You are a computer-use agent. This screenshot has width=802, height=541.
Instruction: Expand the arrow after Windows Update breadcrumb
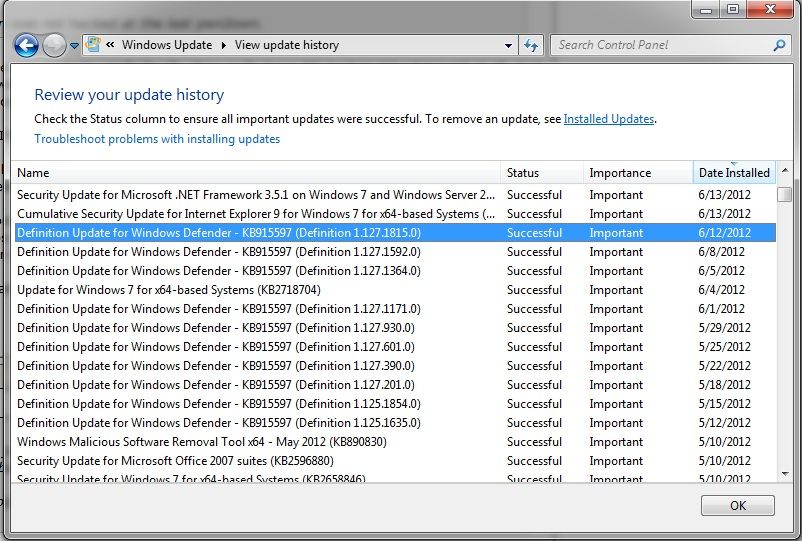[224, 45]
